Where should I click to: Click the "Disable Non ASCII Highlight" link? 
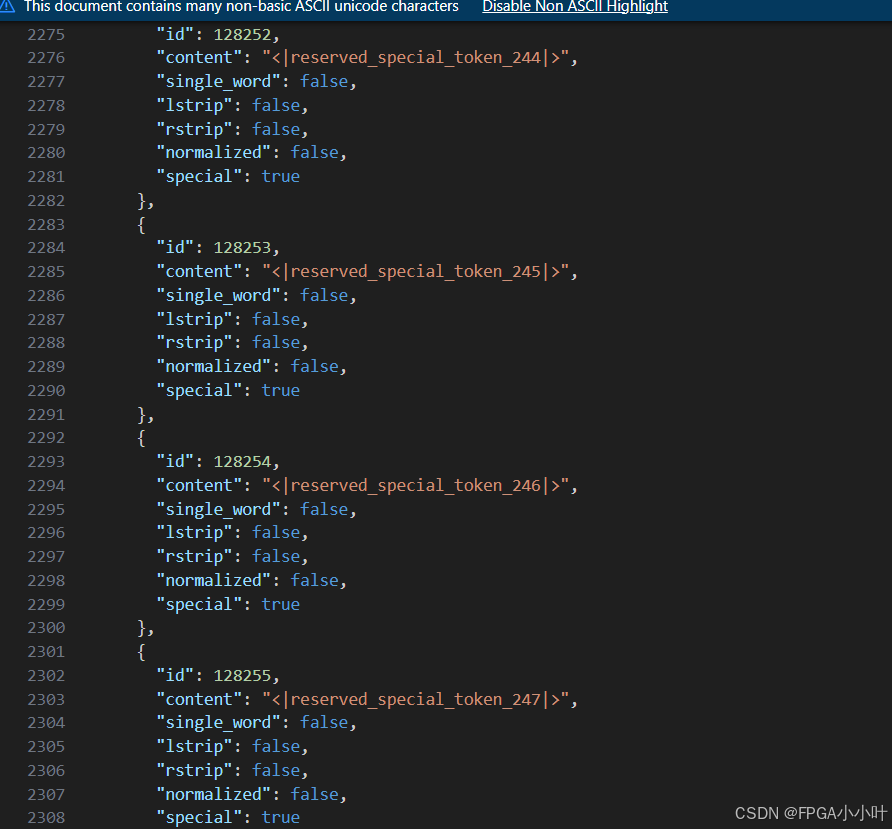(574, 9)
